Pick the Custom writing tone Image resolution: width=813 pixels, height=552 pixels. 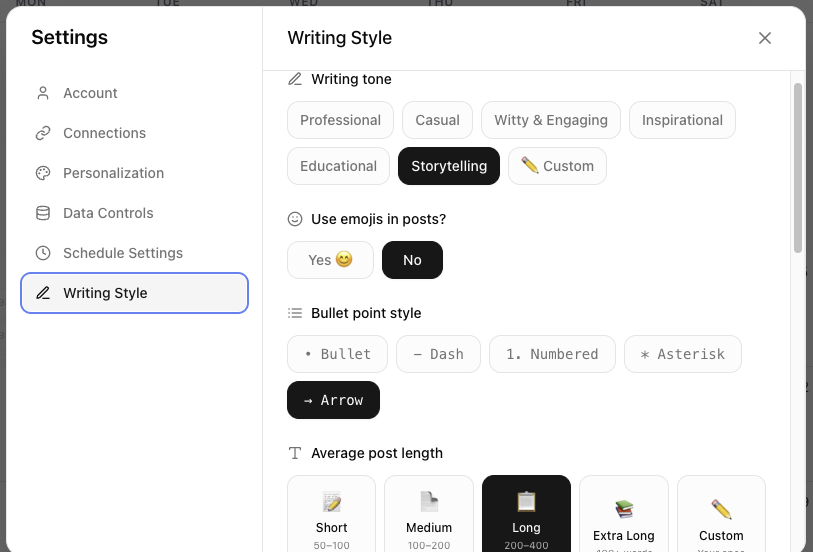557,166
